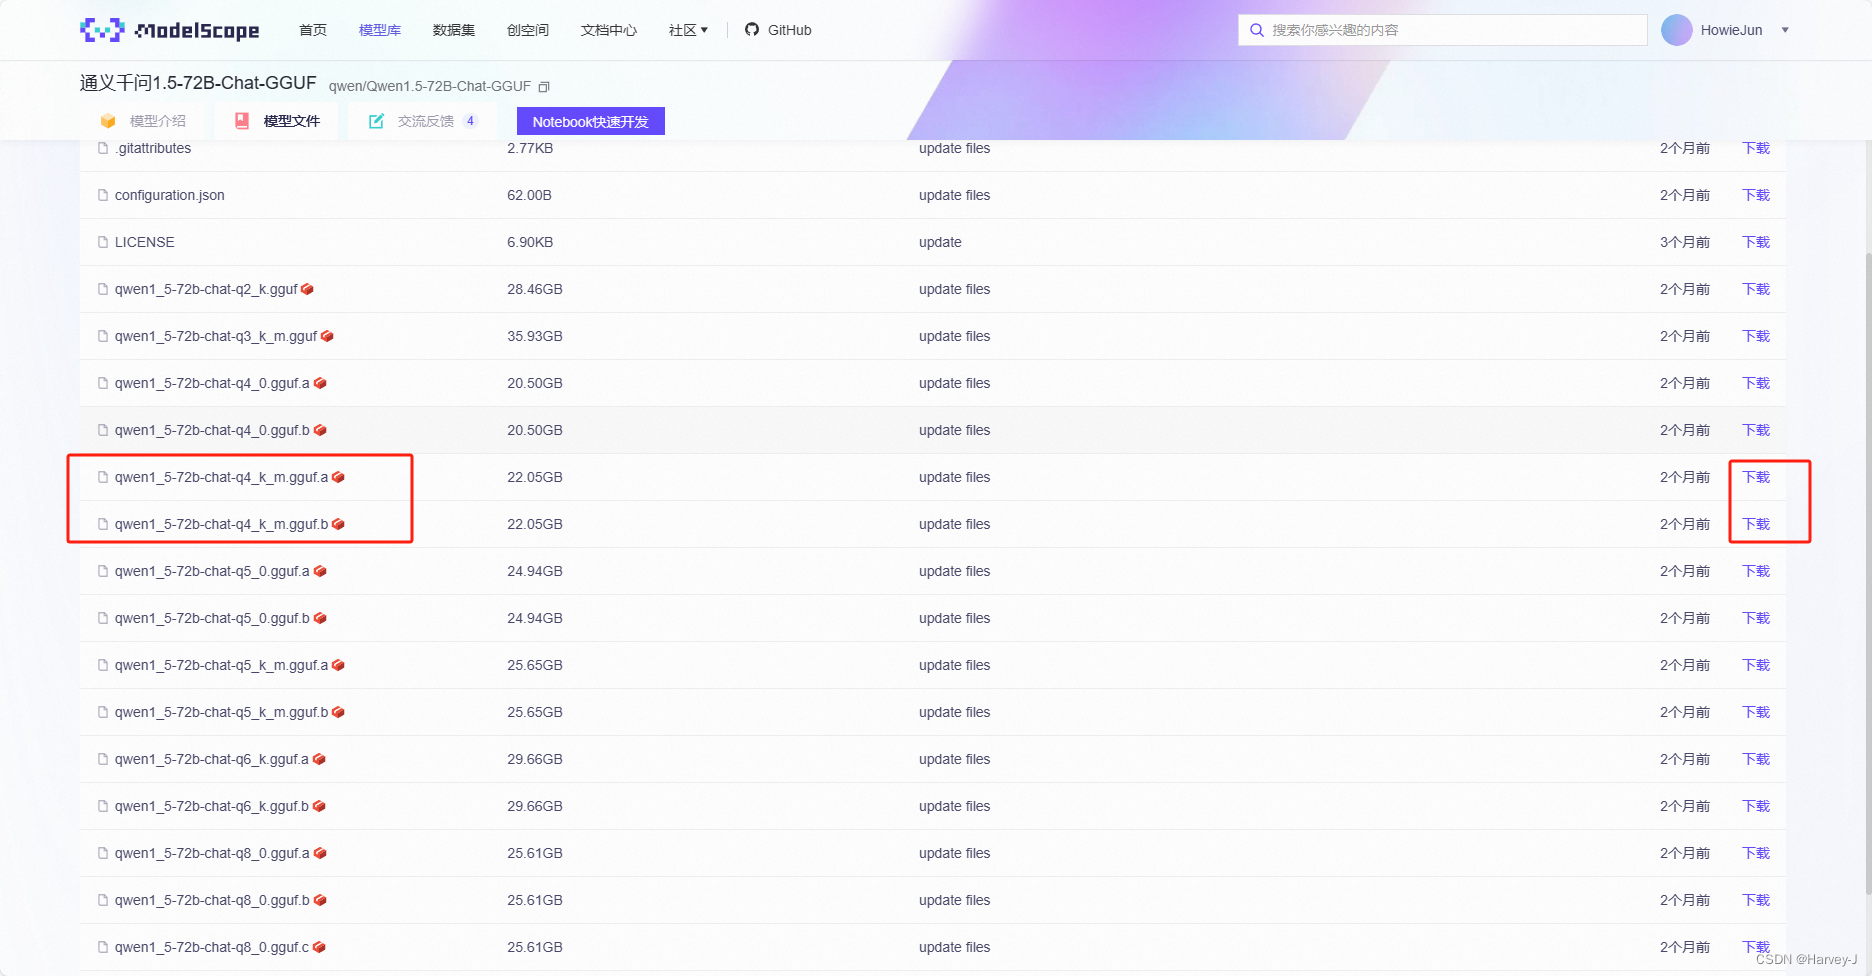Screen dimensions: 1872x976
Task: Click LFS badge on q4_k_m.gguf.a
Action: pyautogui.click(x=338, y=477)
